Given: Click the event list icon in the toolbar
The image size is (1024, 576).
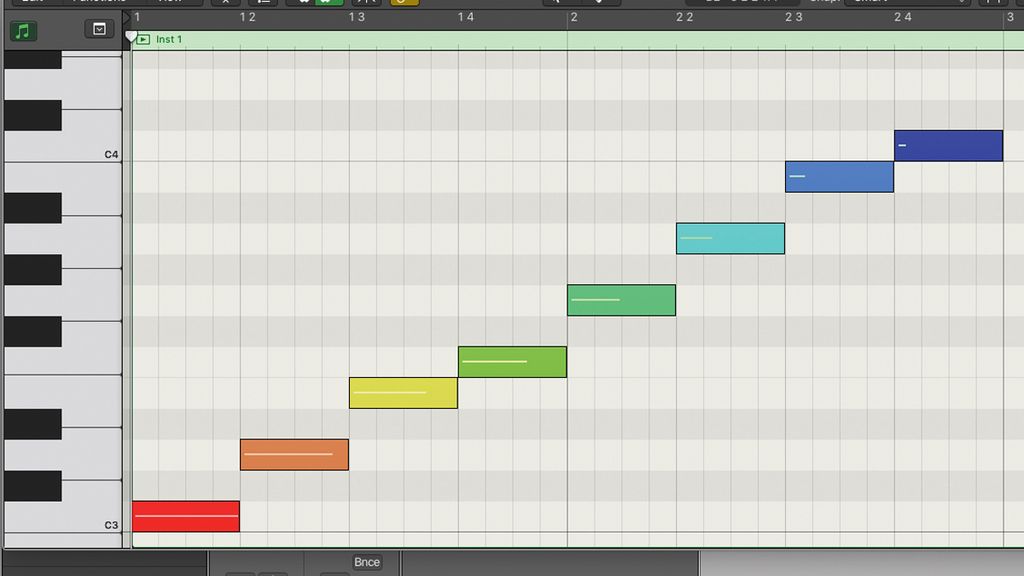Looking at the screenshot, I should [263, 2].
